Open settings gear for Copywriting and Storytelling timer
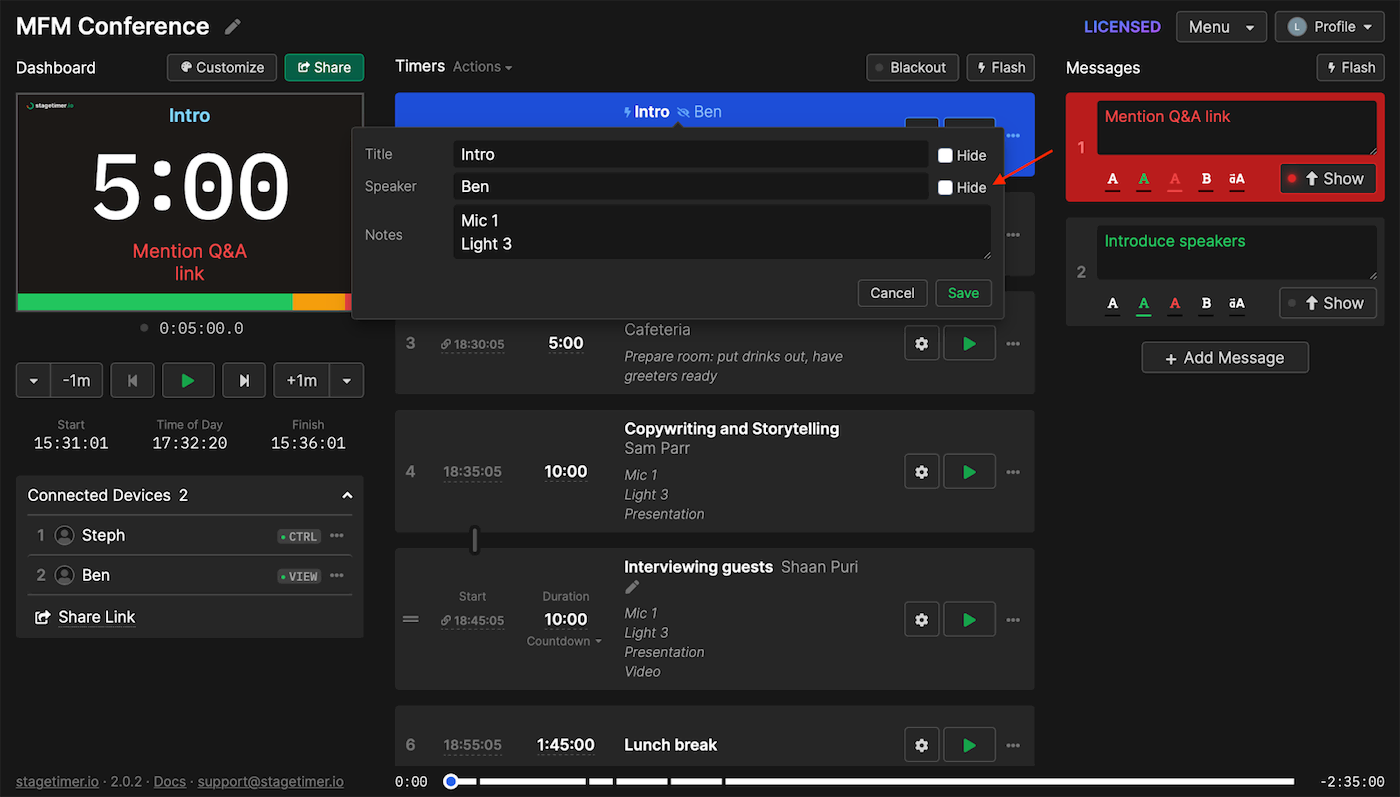 921,471
